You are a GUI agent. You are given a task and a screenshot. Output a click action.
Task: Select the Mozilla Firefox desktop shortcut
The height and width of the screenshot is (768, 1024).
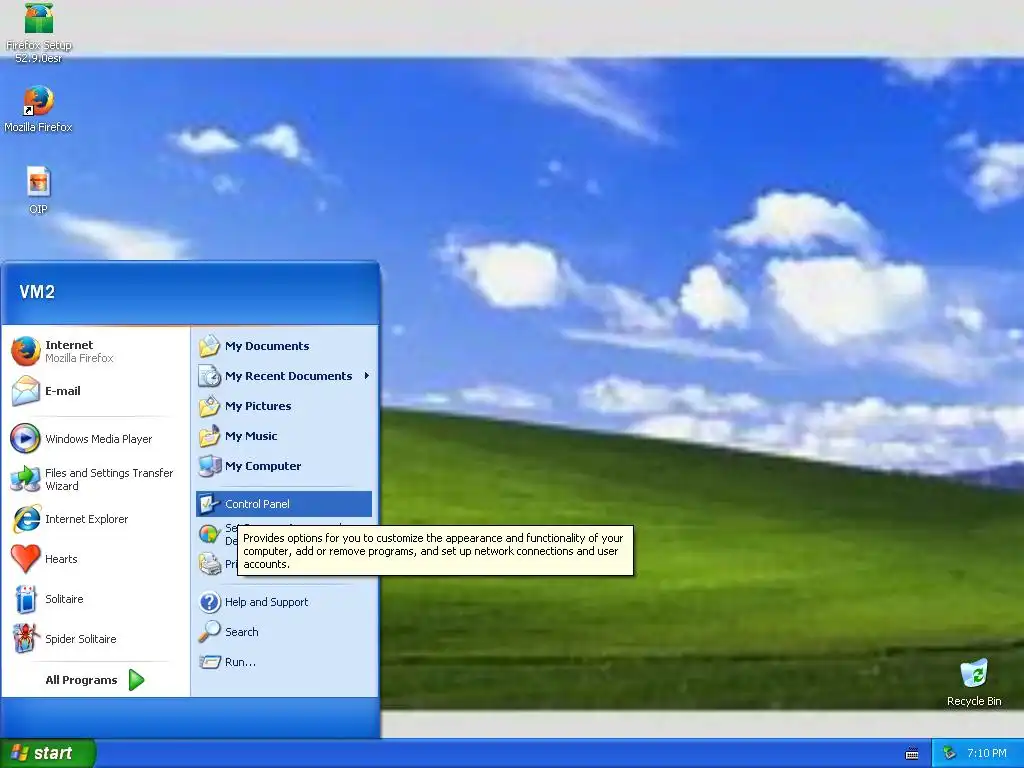[39, 109]
